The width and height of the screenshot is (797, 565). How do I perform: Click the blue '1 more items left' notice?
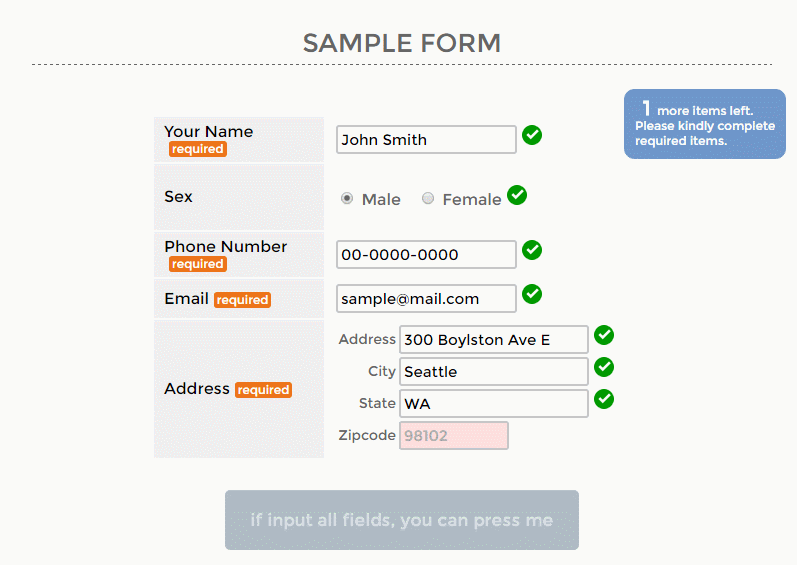pyautogui.click(x=704, y=124)
